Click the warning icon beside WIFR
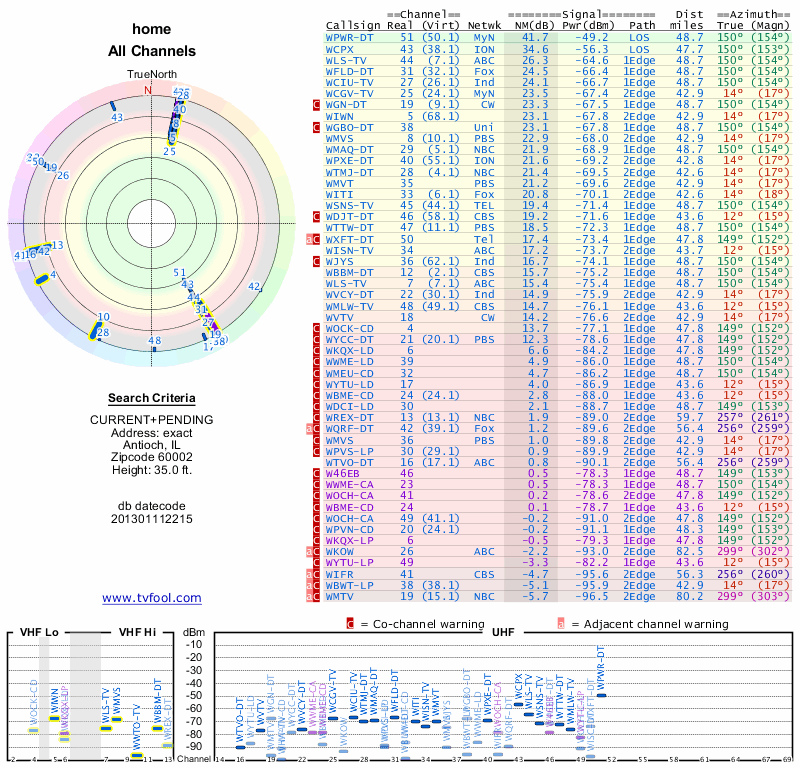Screen dimensions: 800x768 pos(313,575)
